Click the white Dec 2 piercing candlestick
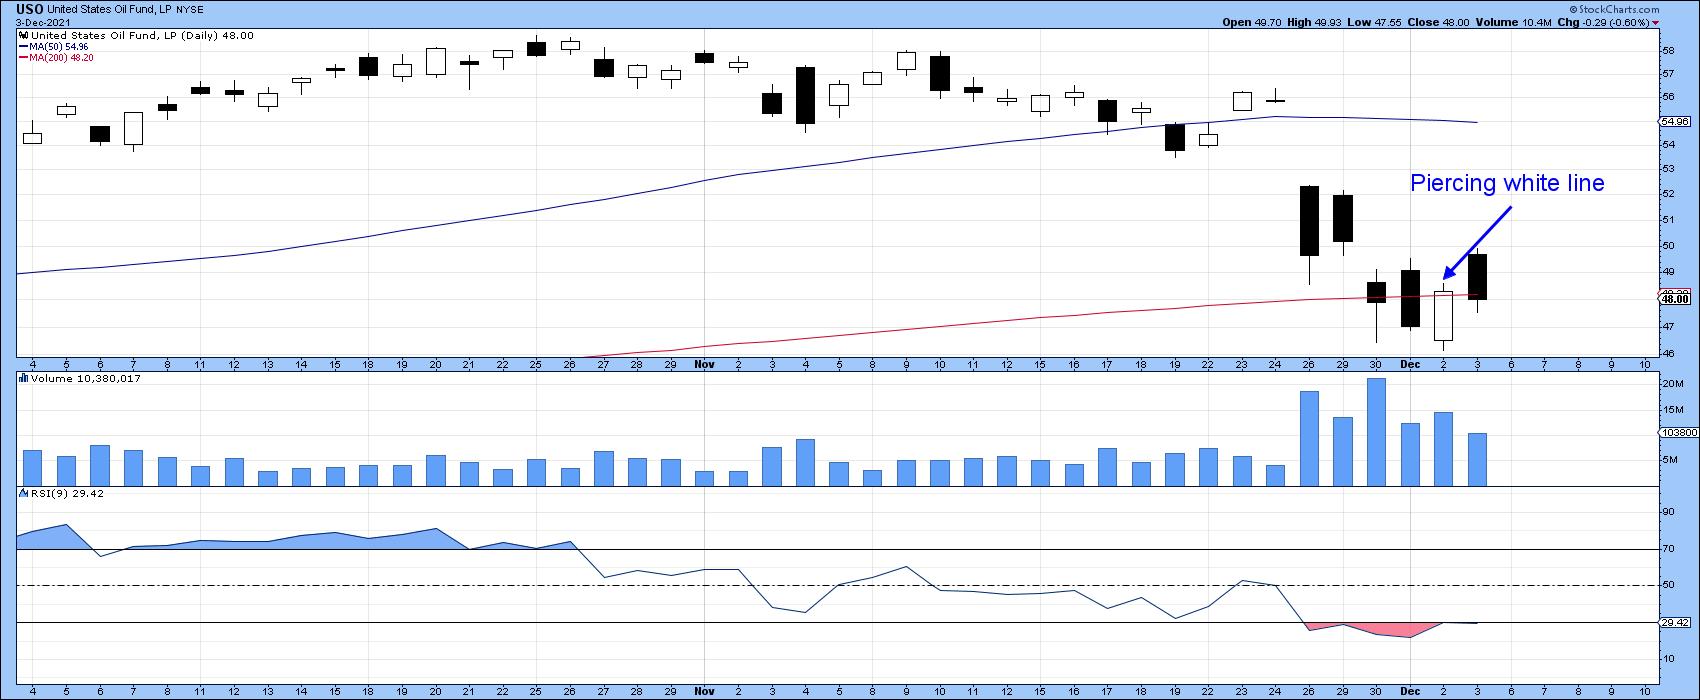The height and width of the screenshot is (700, 1700). (x=1443, y=316)
